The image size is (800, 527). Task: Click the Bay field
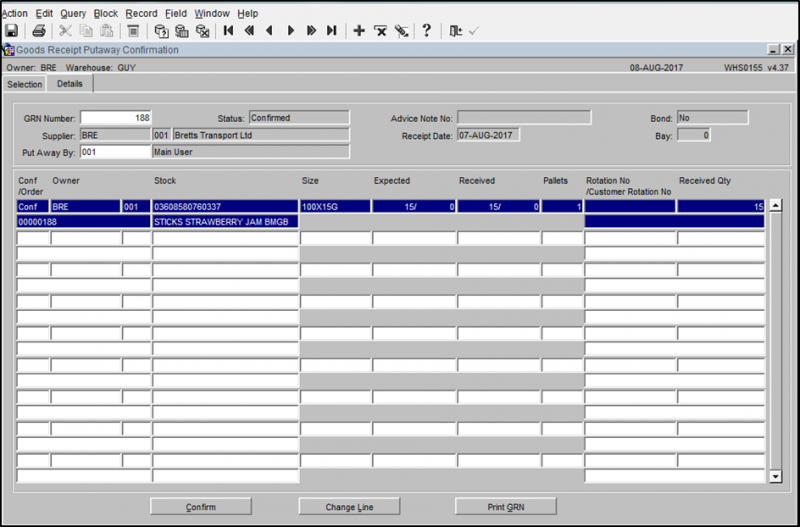click(693, 135)
